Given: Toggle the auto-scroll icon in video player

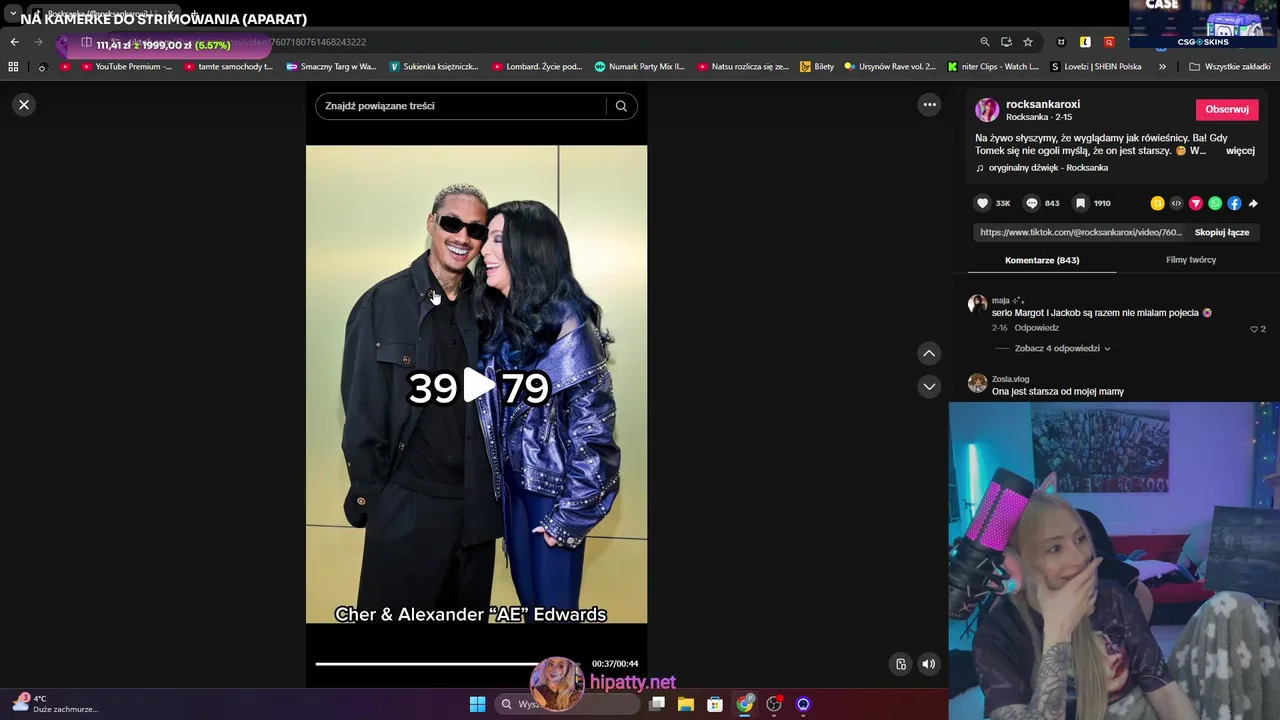Looking at the screenshot, I should 901,664.
